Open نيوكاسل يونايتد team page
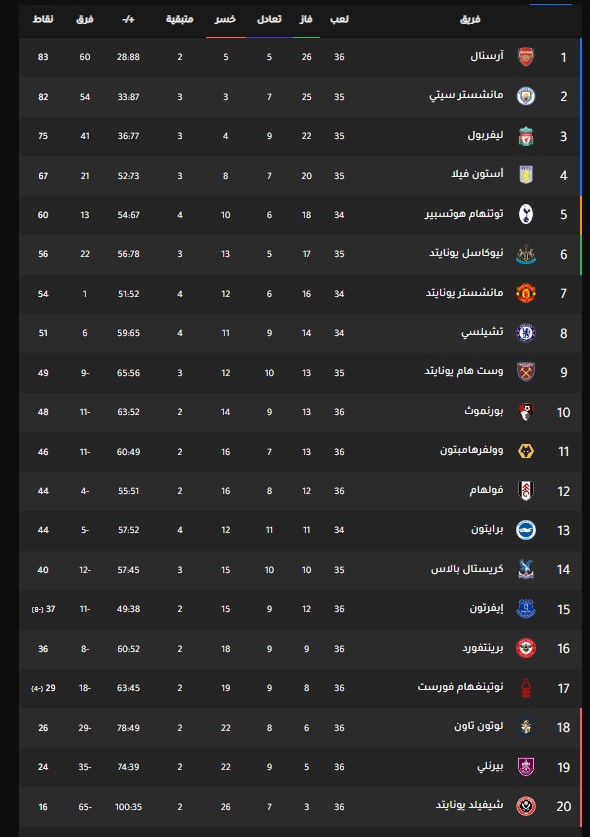This screenshot has height=837, width=590. [466, 254]
